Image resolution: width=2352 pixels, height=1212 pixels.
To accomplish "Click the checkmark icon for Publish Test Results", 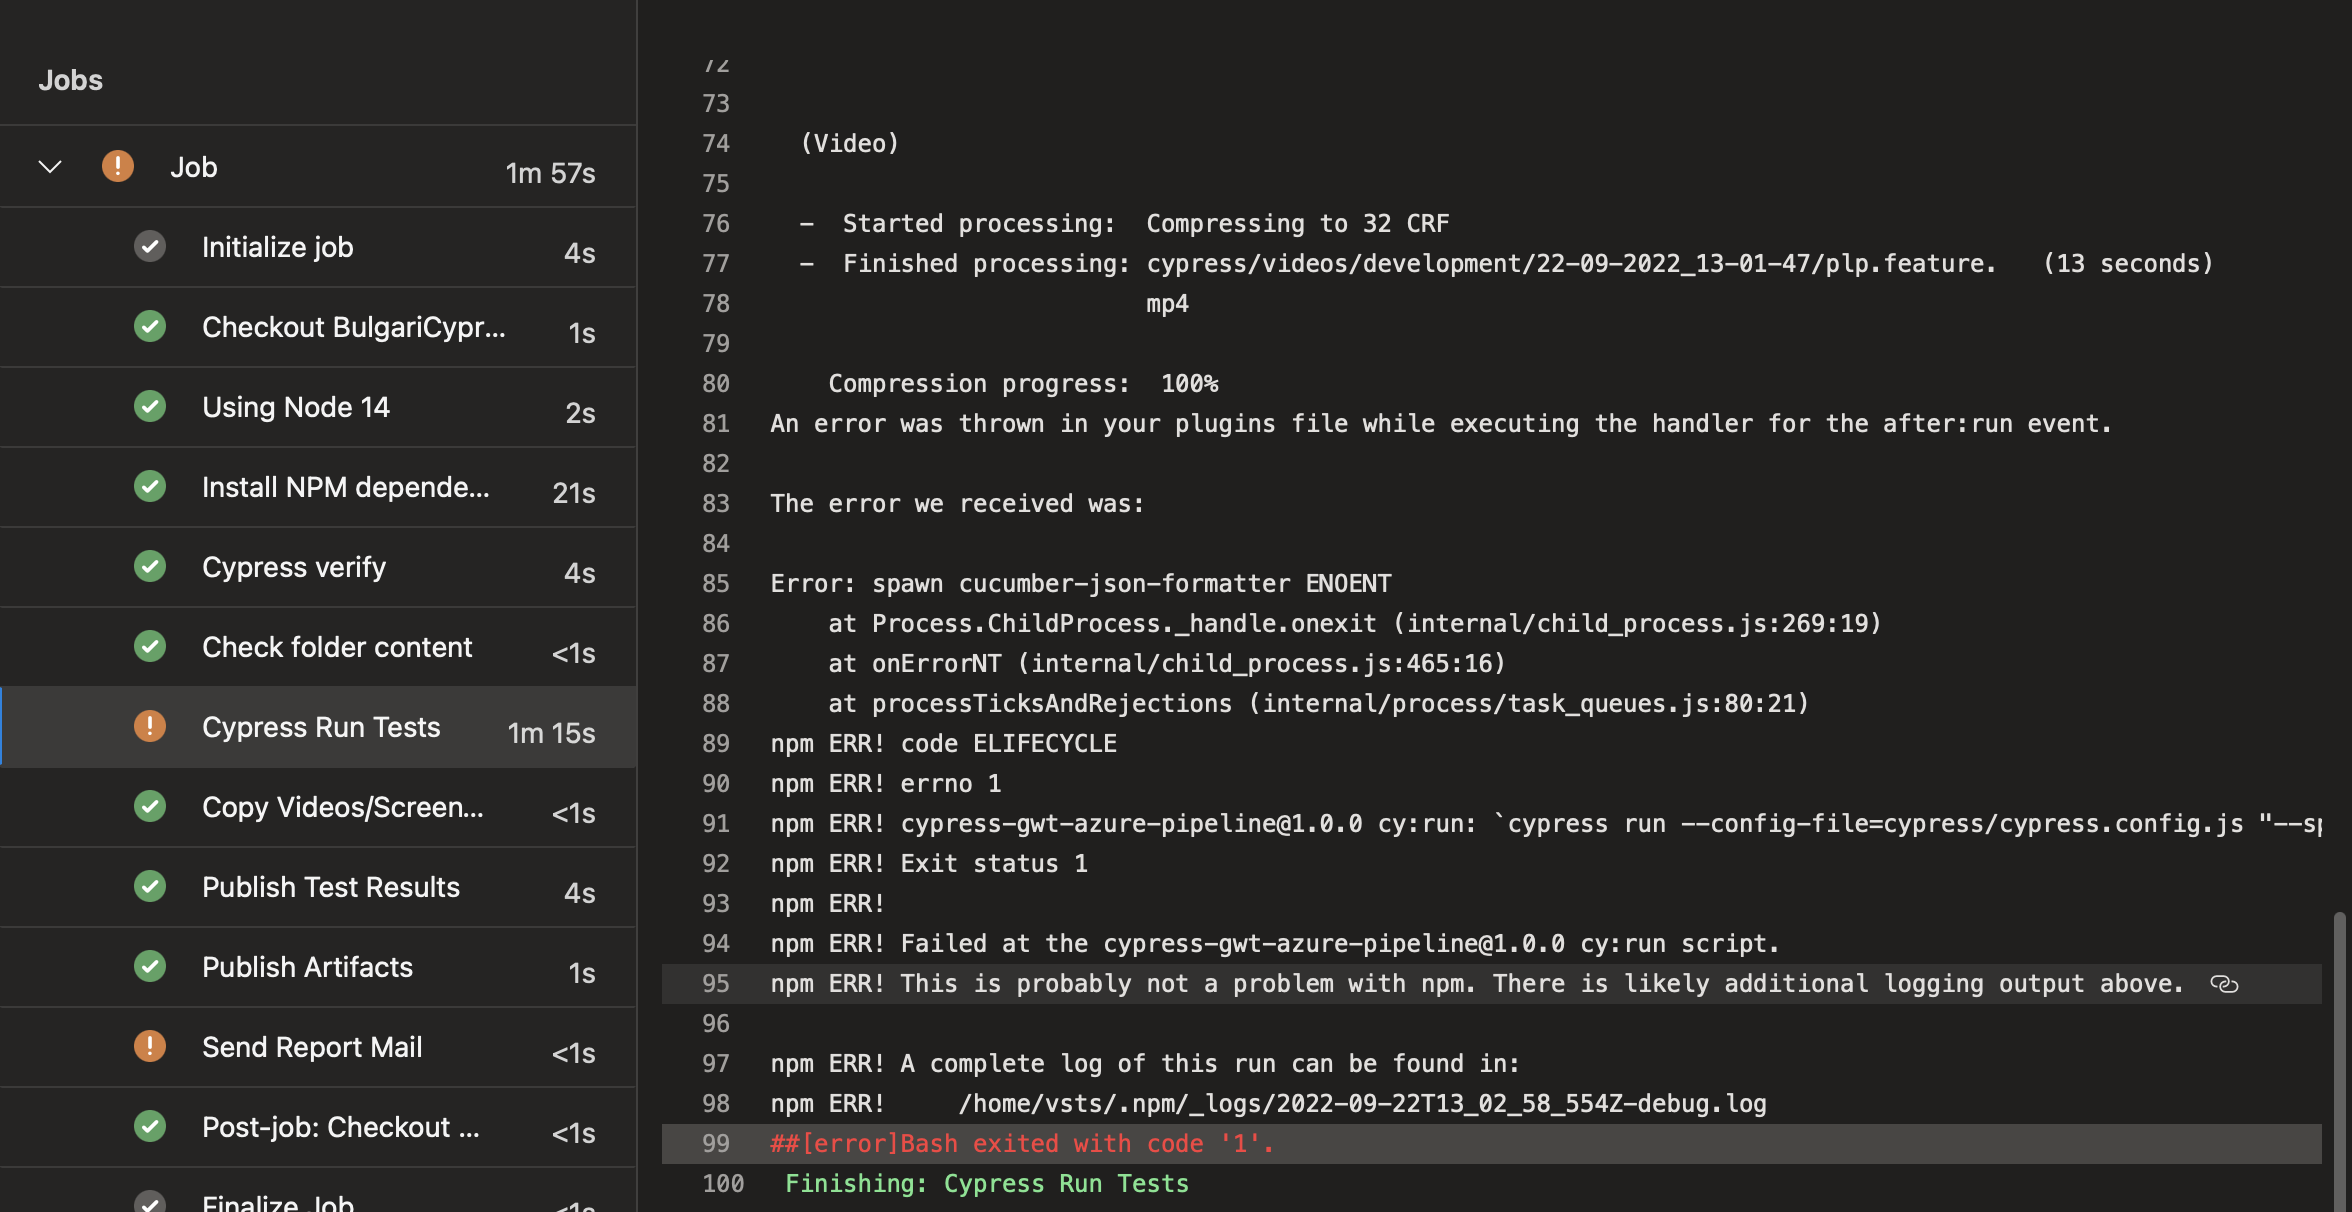I will pos(150,886).
